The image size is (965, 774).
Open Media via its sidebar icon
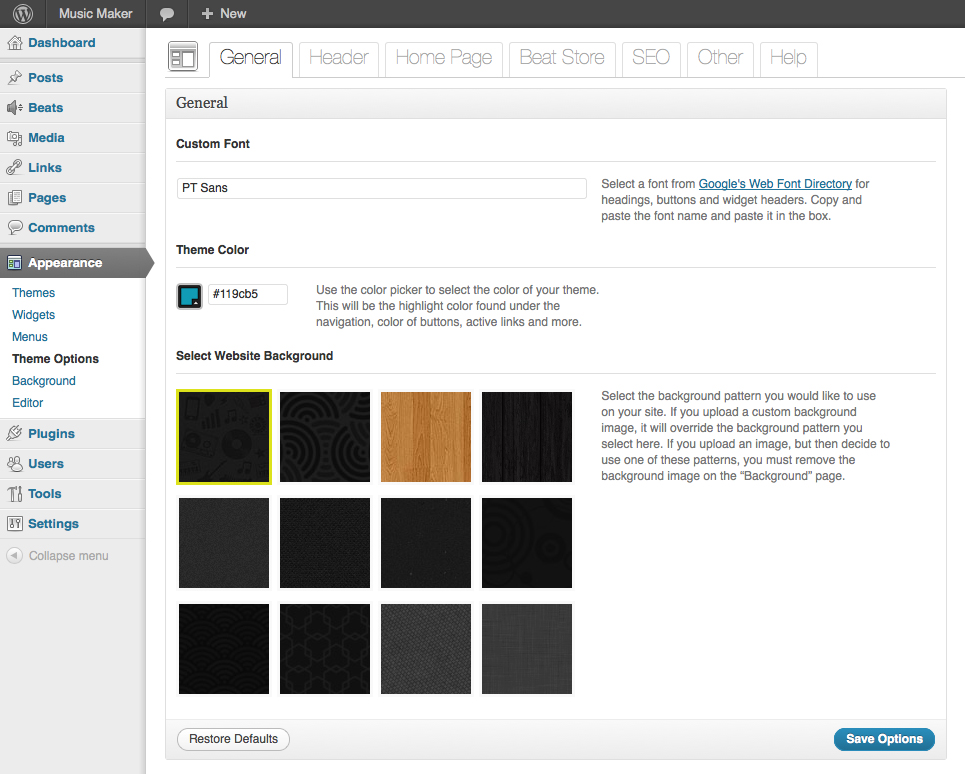[15, 138]
